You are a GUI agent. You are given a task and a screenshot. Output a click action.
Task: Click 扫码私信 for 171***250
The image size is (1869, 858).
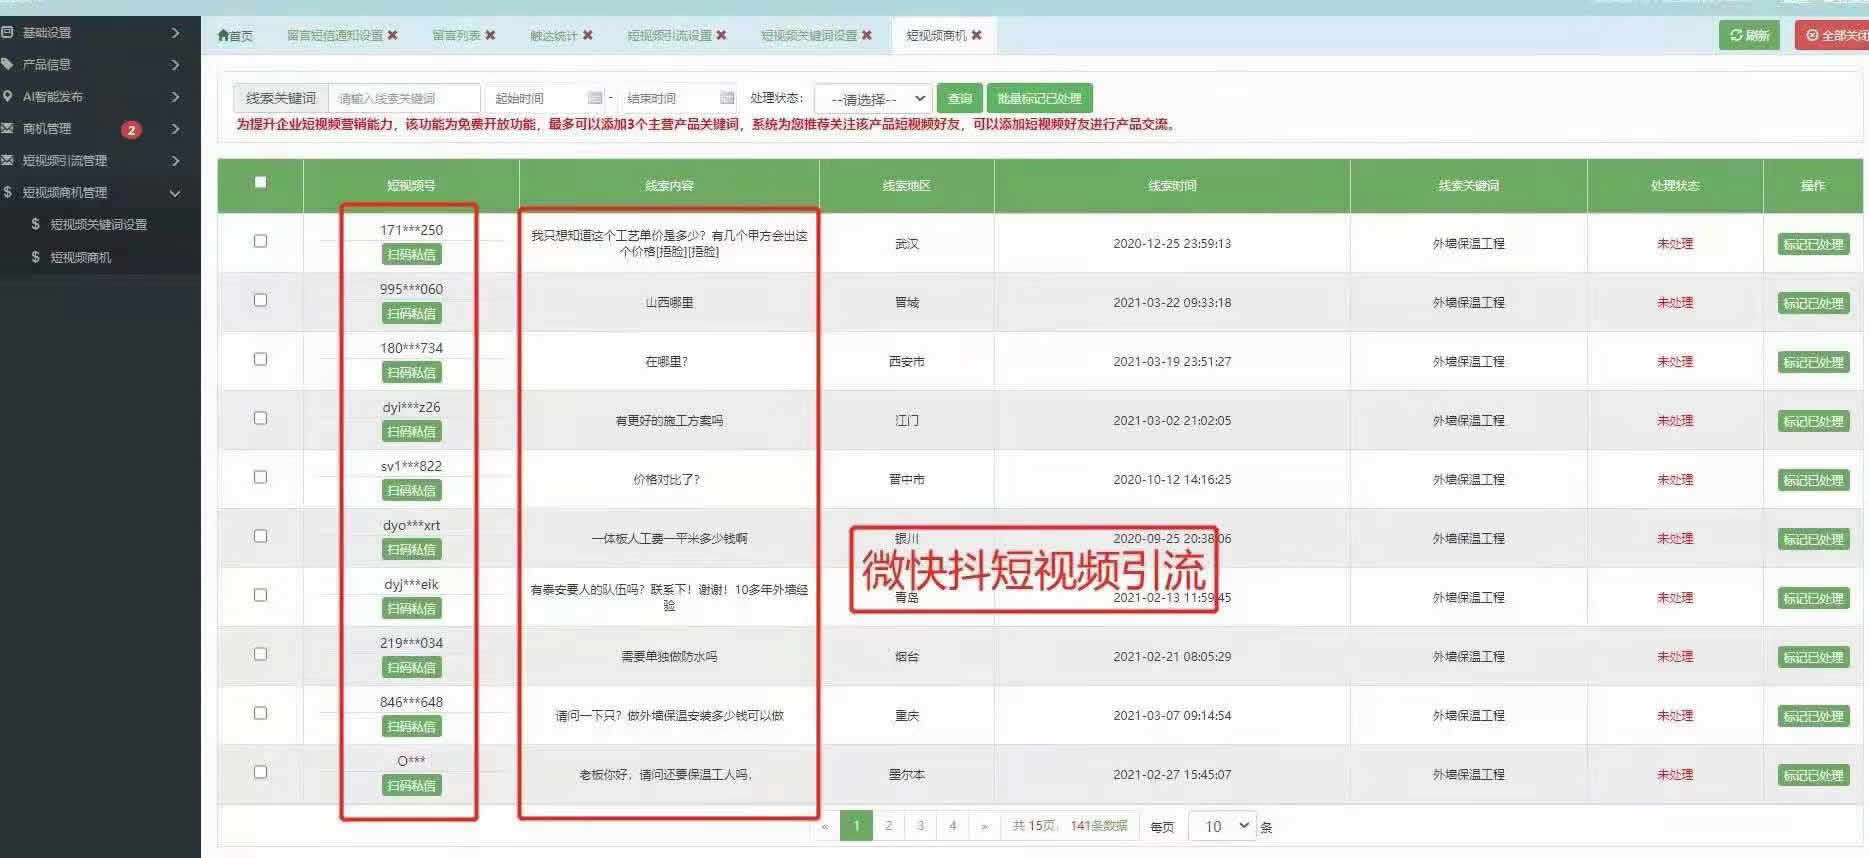pos(411,254)
